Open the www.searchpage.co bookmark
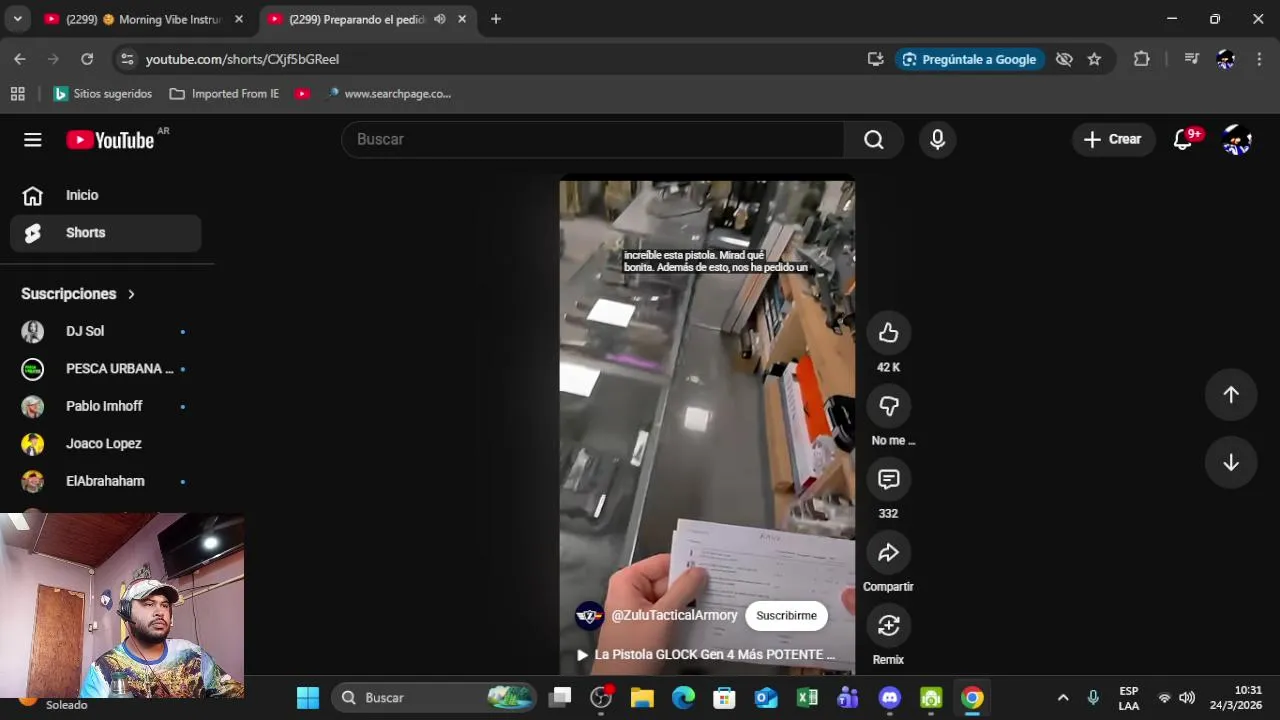 click(x=388, y=94)
